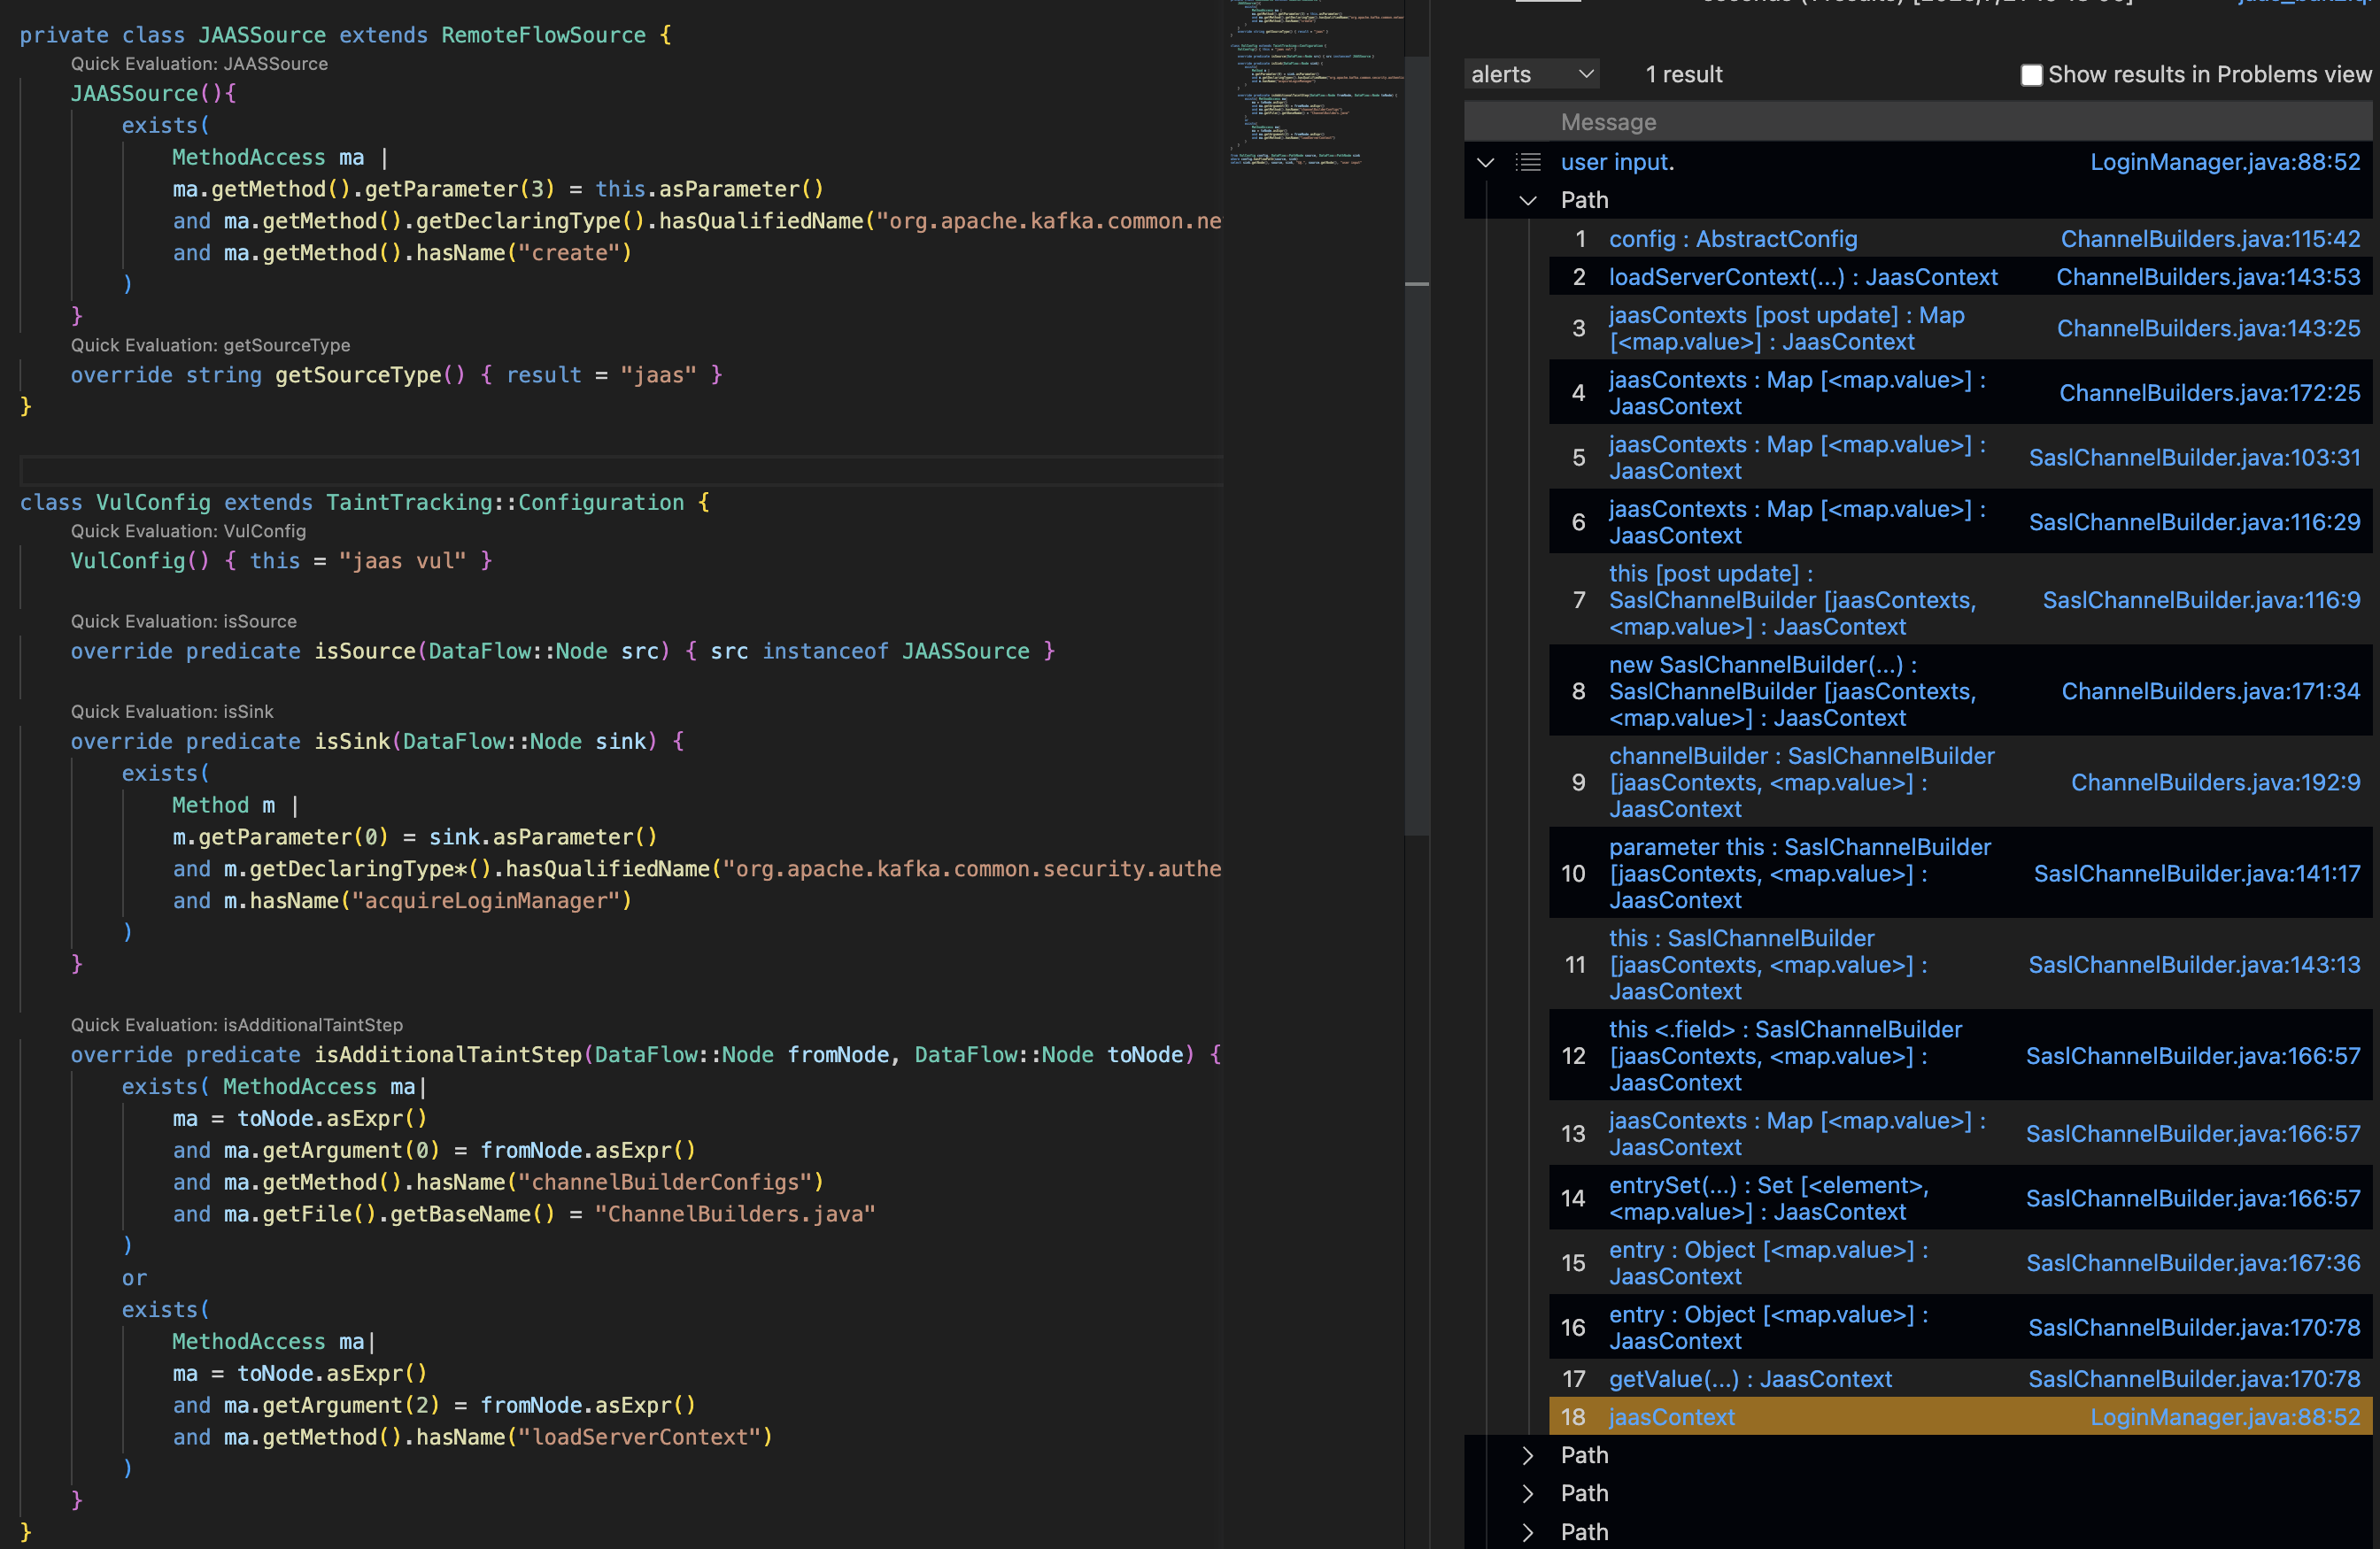Run 'Quick Evaluation: isSource' code lens
Viewport: 2380px width, 1549px height.
click(x=183, y=621)
